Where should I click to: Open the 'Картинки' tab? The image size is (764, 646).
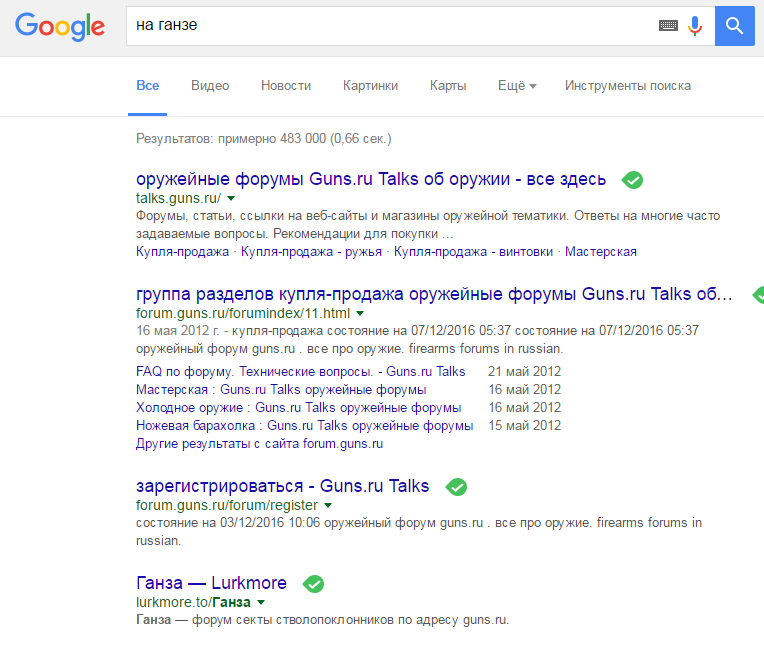(x=370, y=86)
